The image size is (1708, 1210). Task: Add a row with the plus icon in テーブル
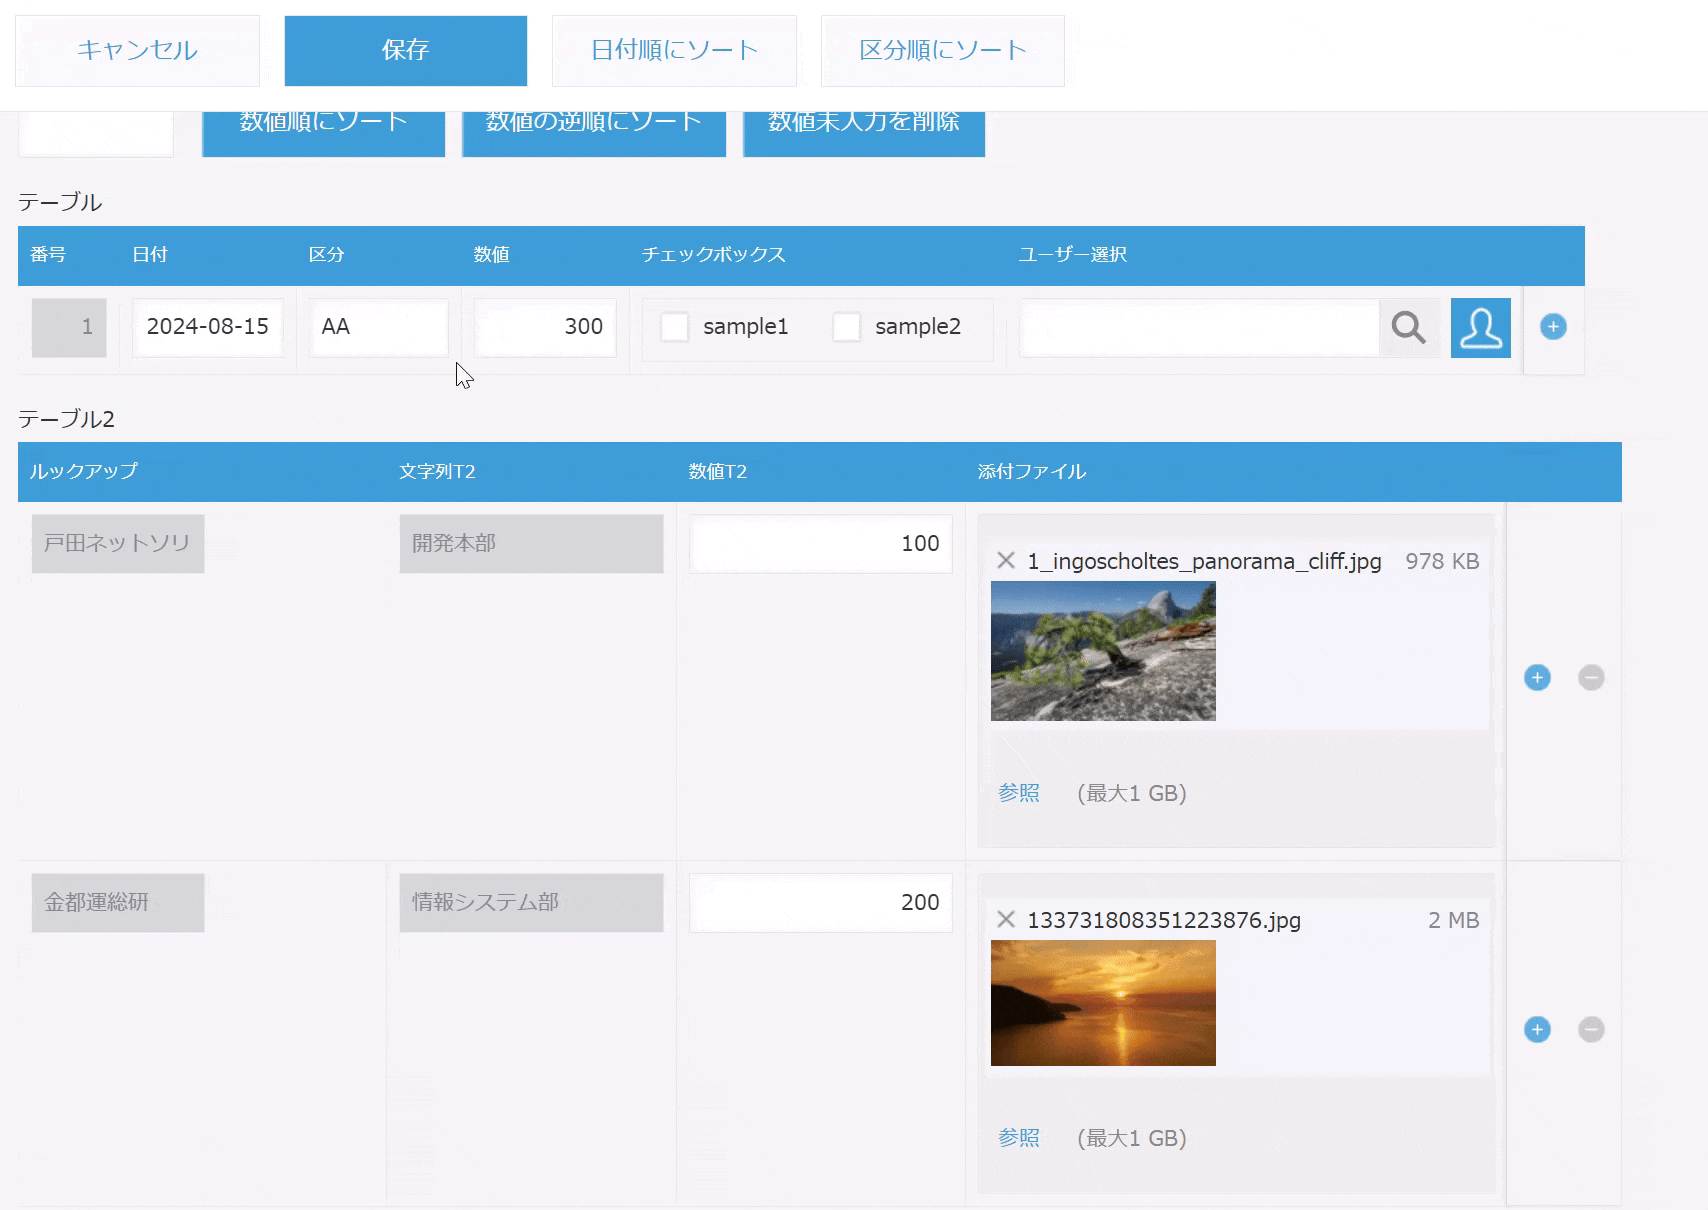(1553, 327)
